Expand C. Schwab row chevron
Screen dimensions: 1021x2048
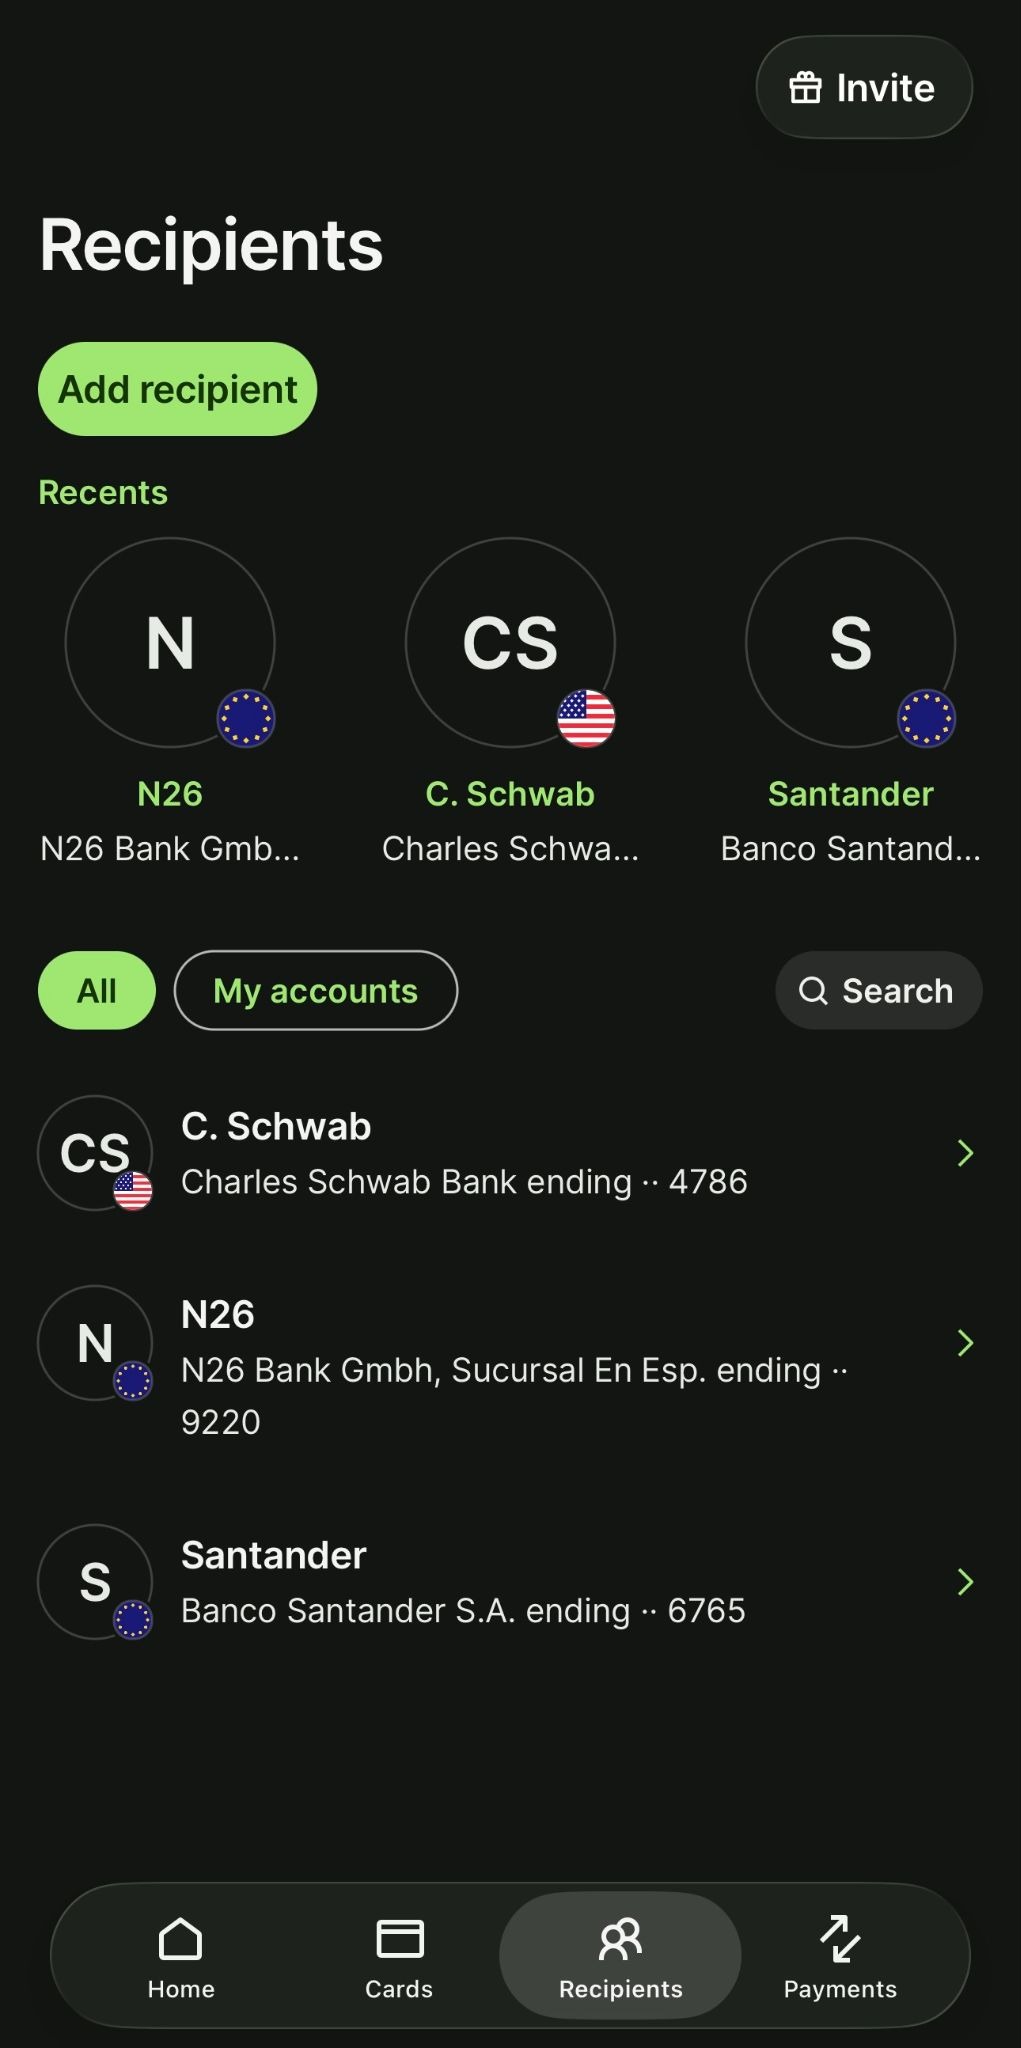(x=965, y=1153)
